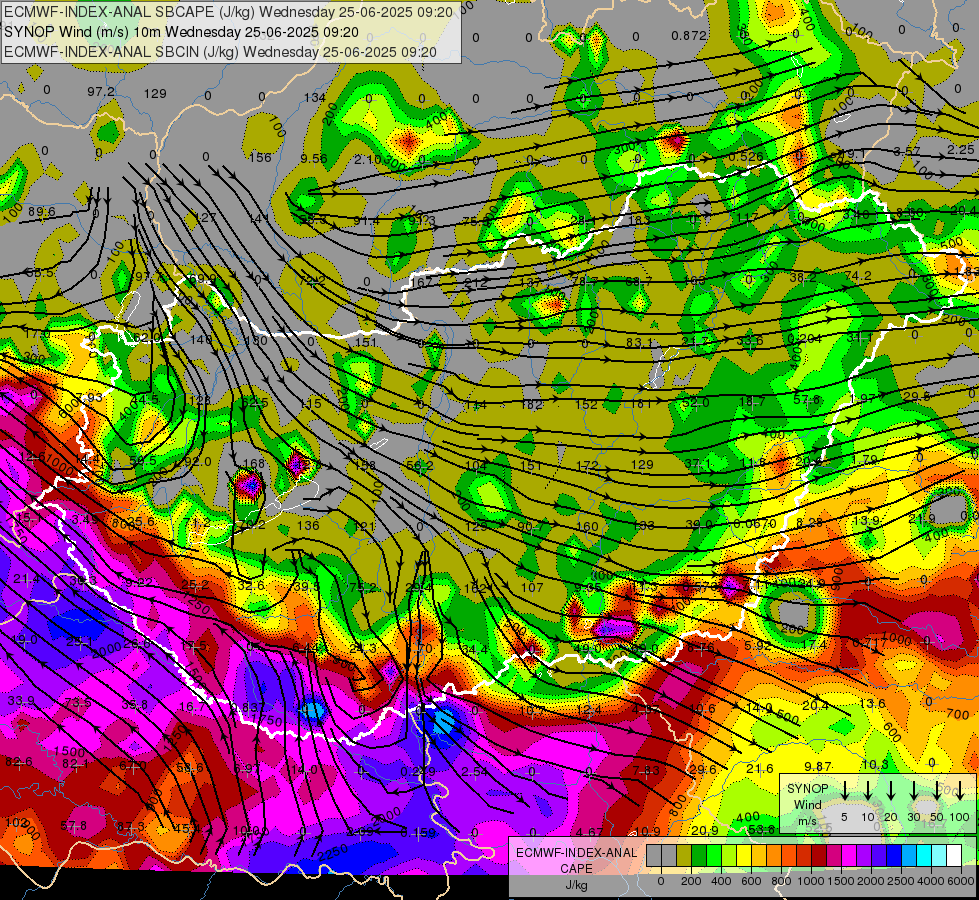Click the 75.2 value on the map

point(363,587)
